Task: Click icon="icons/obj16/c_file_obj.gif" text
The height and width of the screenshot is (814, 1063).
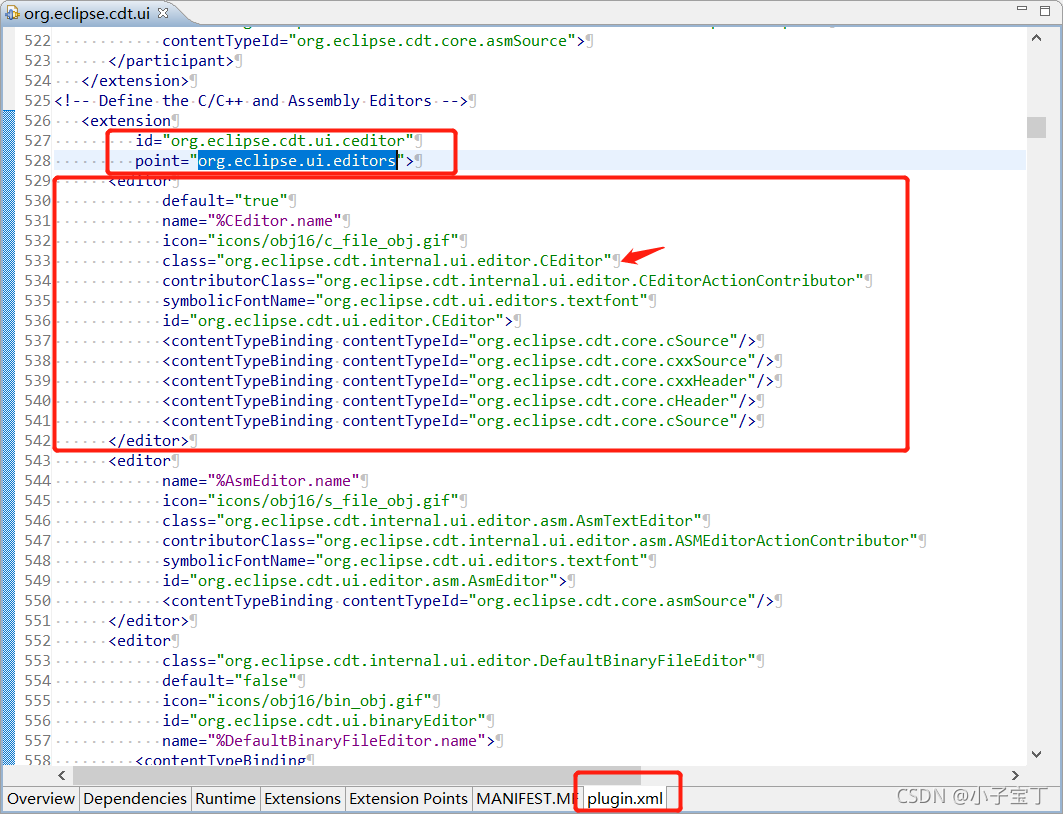Action: [x=310, y=241]
